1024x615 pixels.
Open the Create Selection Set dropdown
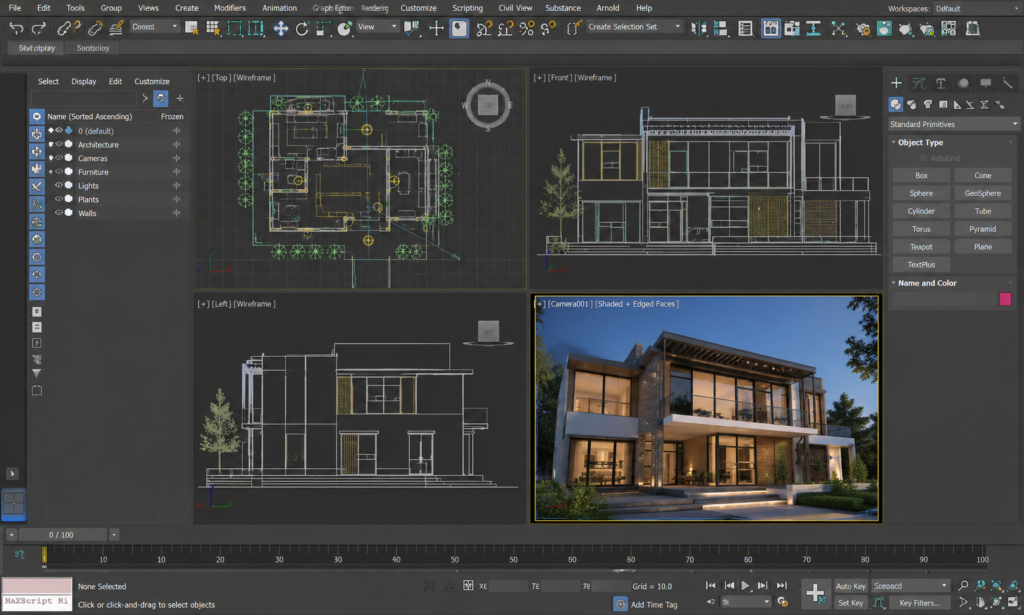(633, 27)
